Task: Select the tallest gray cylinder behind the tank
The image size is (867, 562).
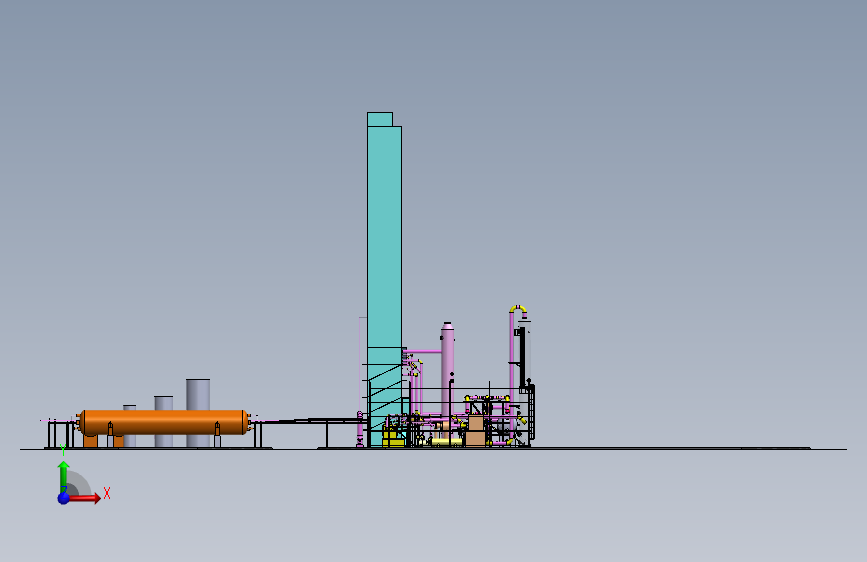Action: coord(198,394)
